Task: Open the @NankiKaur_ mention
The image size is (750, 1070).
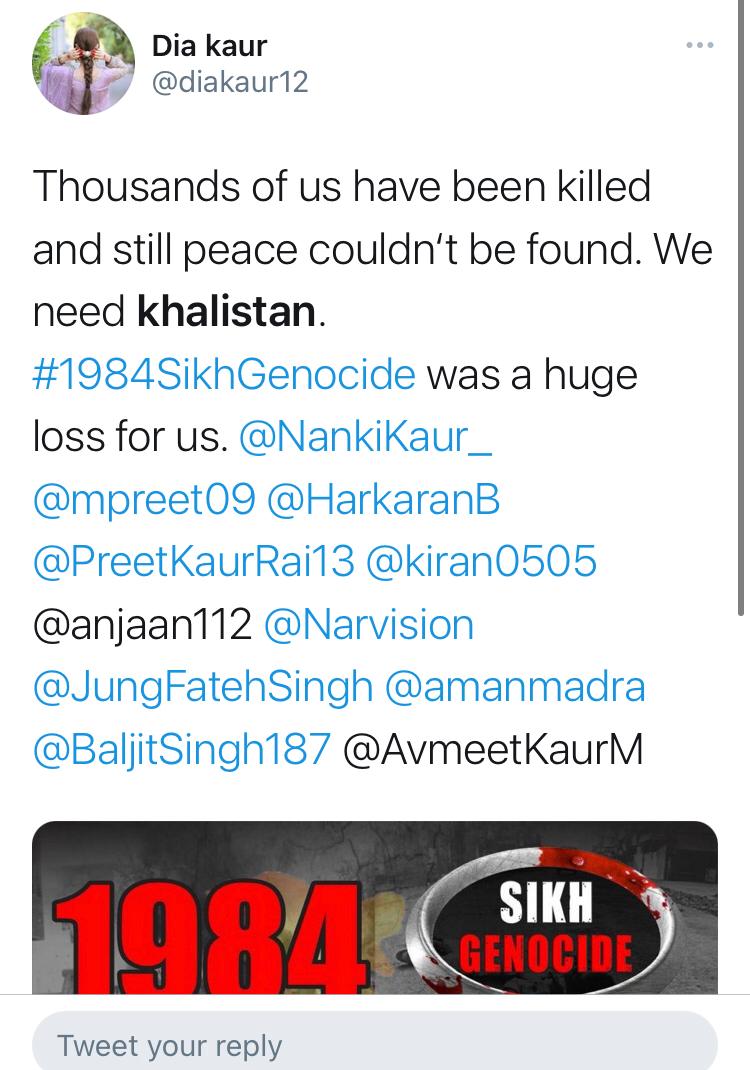Action: pos(365,437)
